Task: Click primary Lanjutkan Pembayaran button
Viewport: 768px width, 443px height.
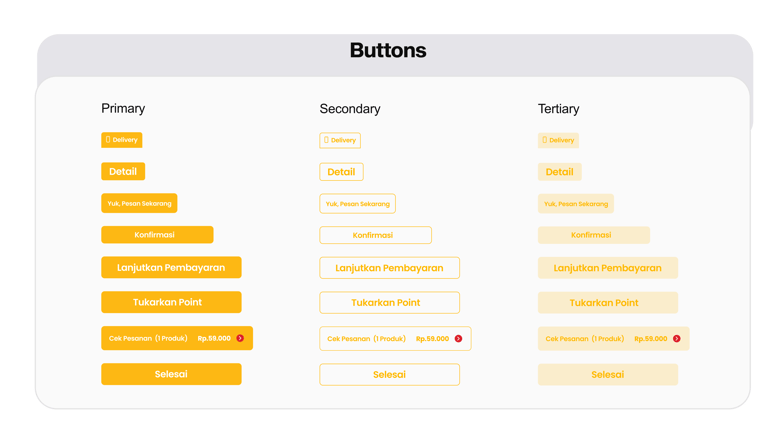Action: click(171, 268)
